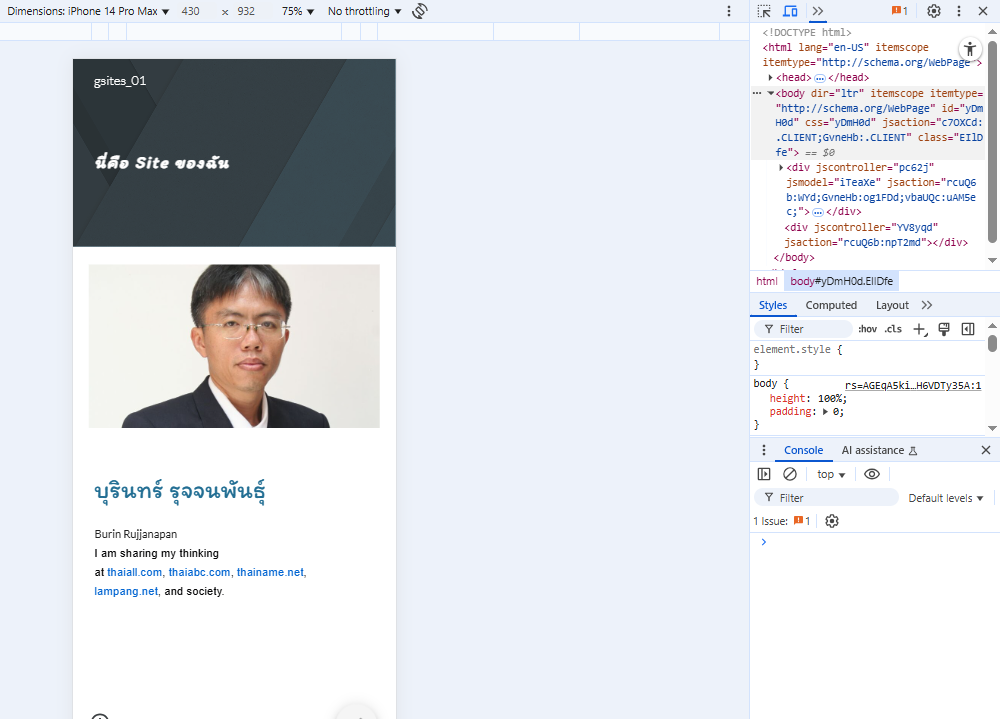Open the No throttling dropdown
1000x719 pixels.
pos(365,11)
